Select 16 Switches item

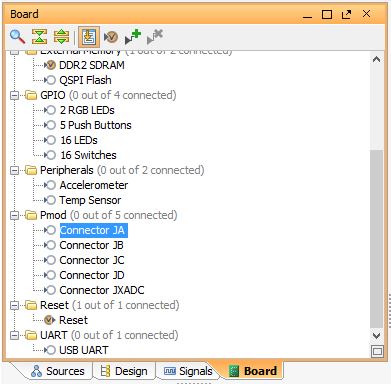coord(88,155)
